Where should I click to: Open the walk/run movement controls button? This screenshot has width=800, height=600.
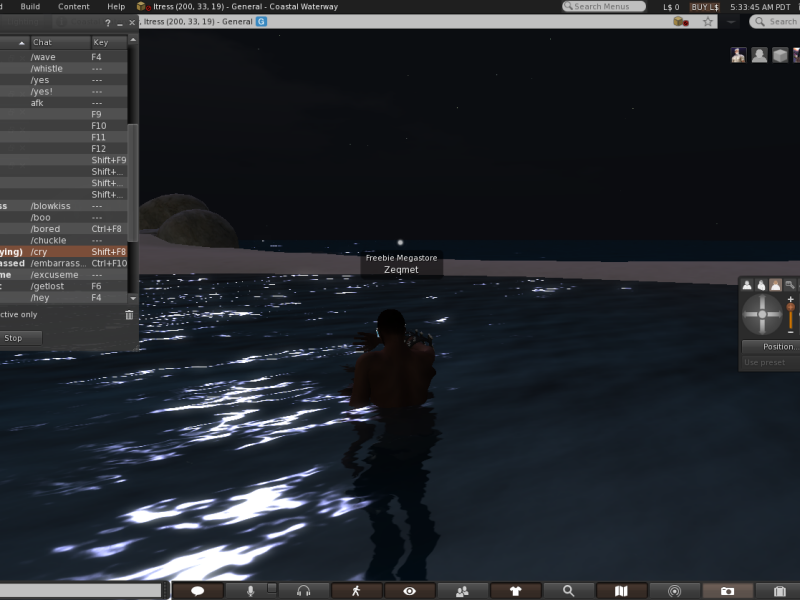(x=356, y=591)
